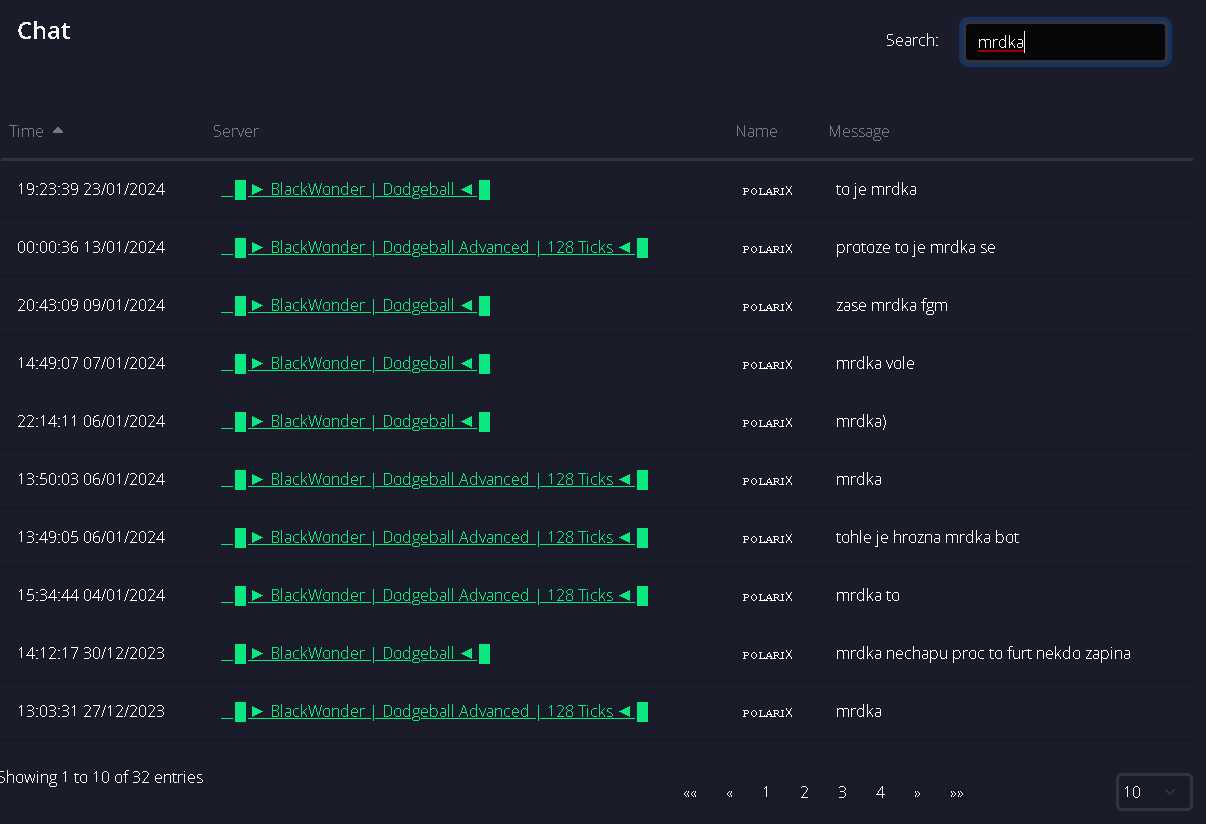Click the 'Showing 1 to 10 of 32 entries' text
The width and height of the screenshot is (1206, 824).
pos(101,777)
